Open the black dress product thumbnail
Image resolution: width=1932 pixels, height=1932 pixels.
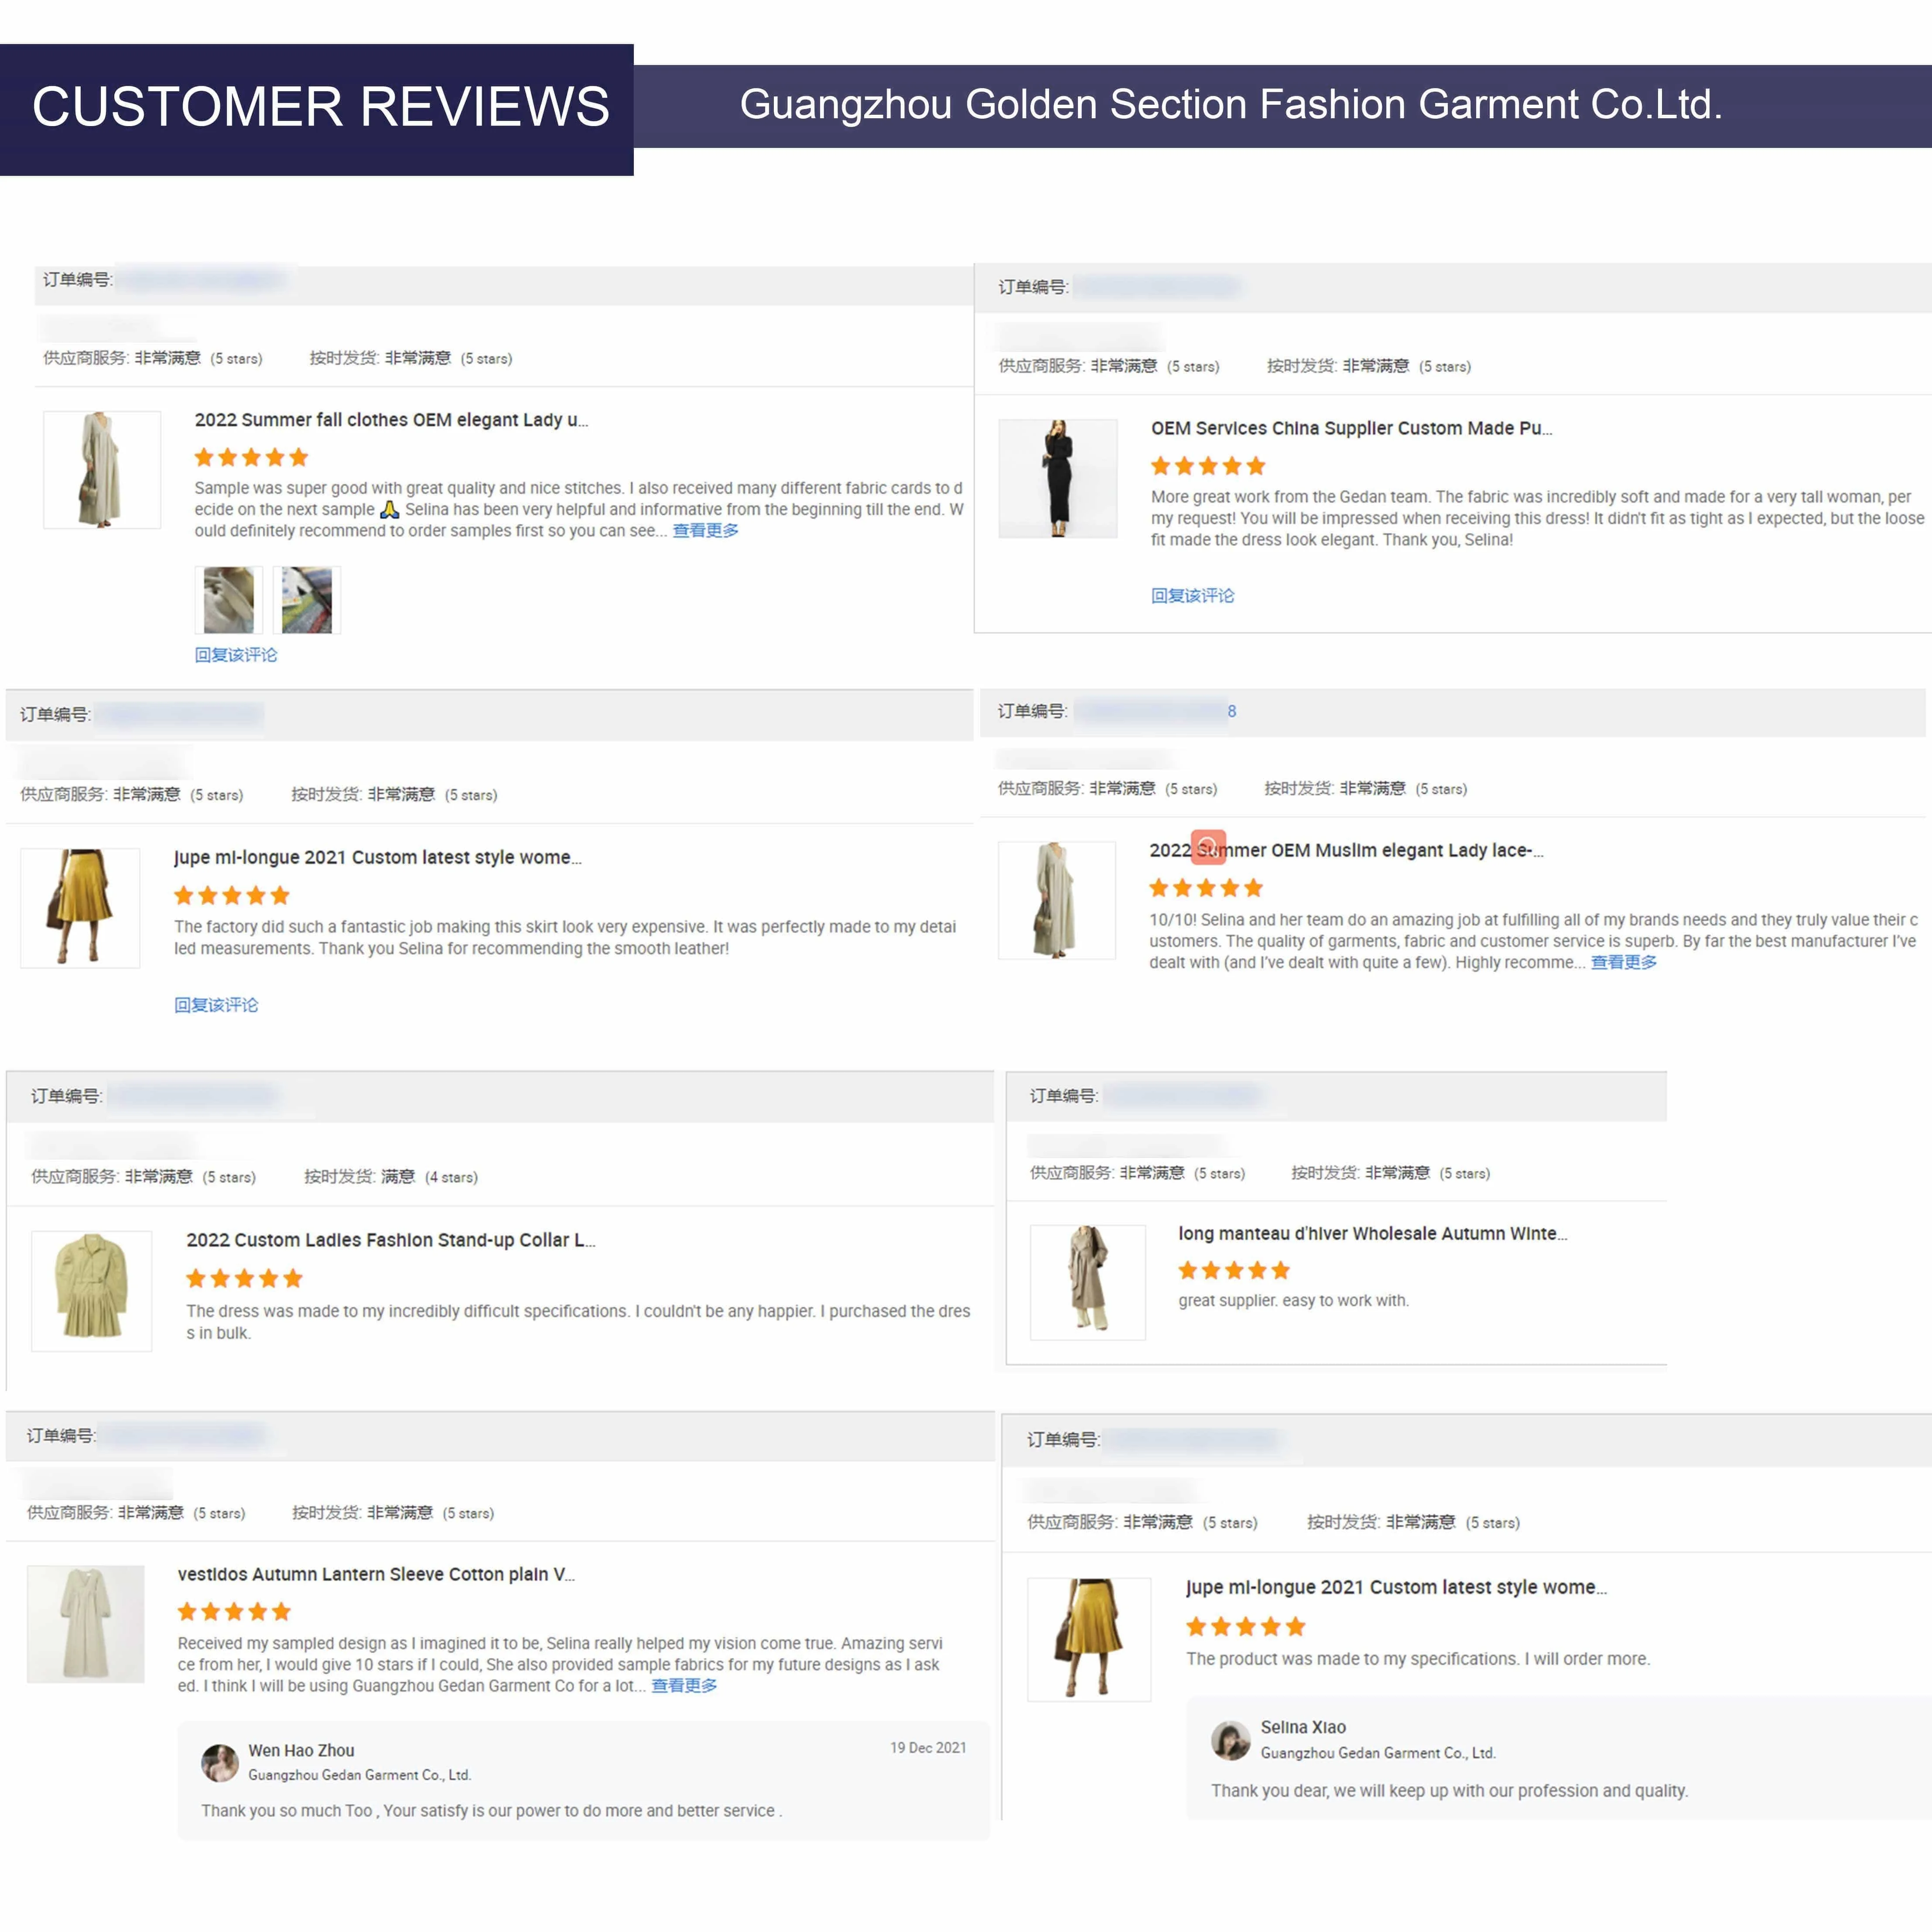(x=1058, y=479)
